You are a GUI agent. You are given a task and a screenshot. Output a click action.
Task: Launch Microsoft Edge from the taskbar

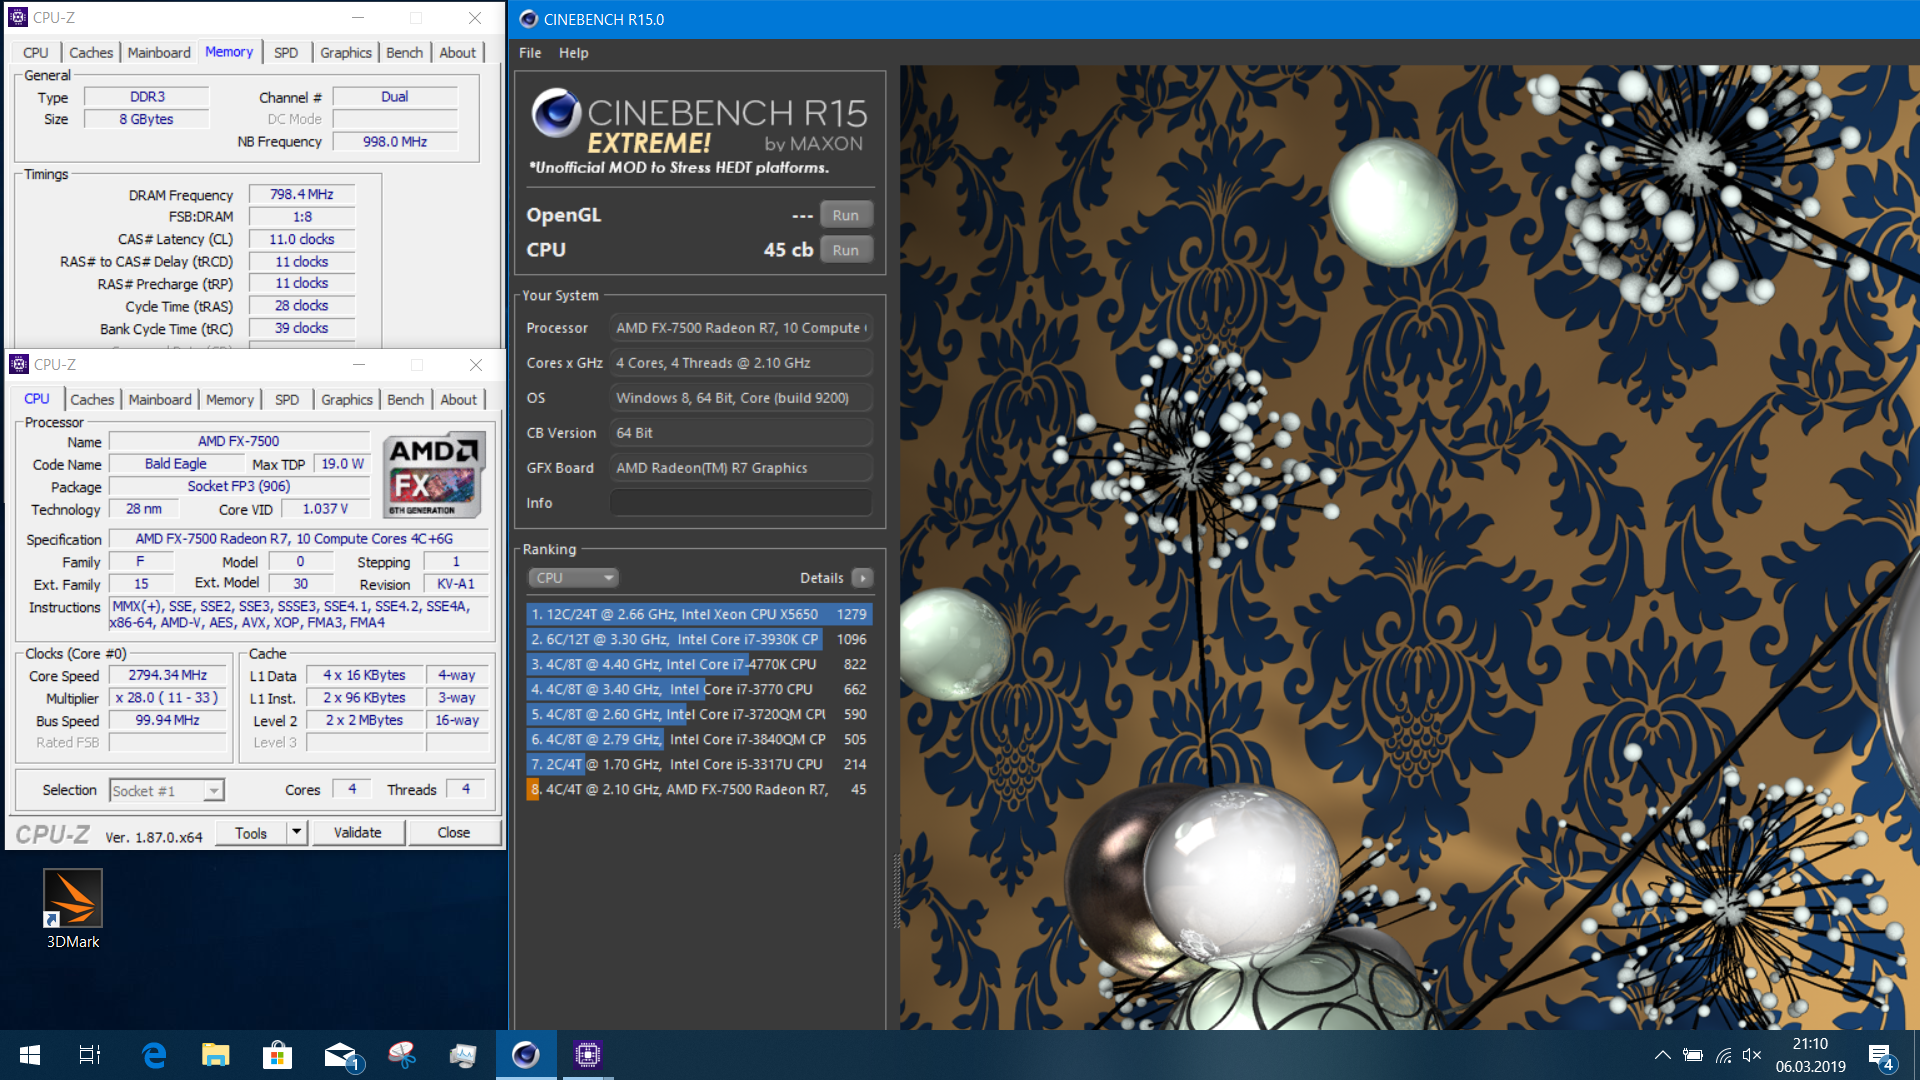(x=154, y=1055)
